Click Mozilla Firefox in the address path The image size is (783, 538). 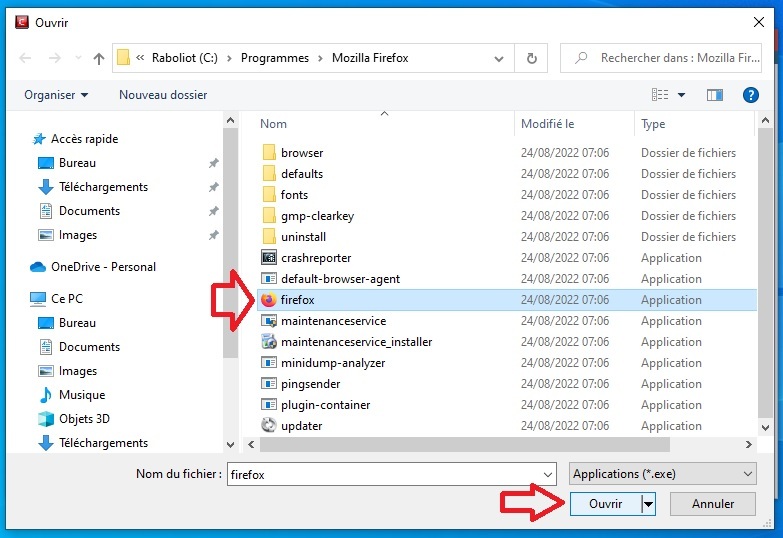point(370,58)
